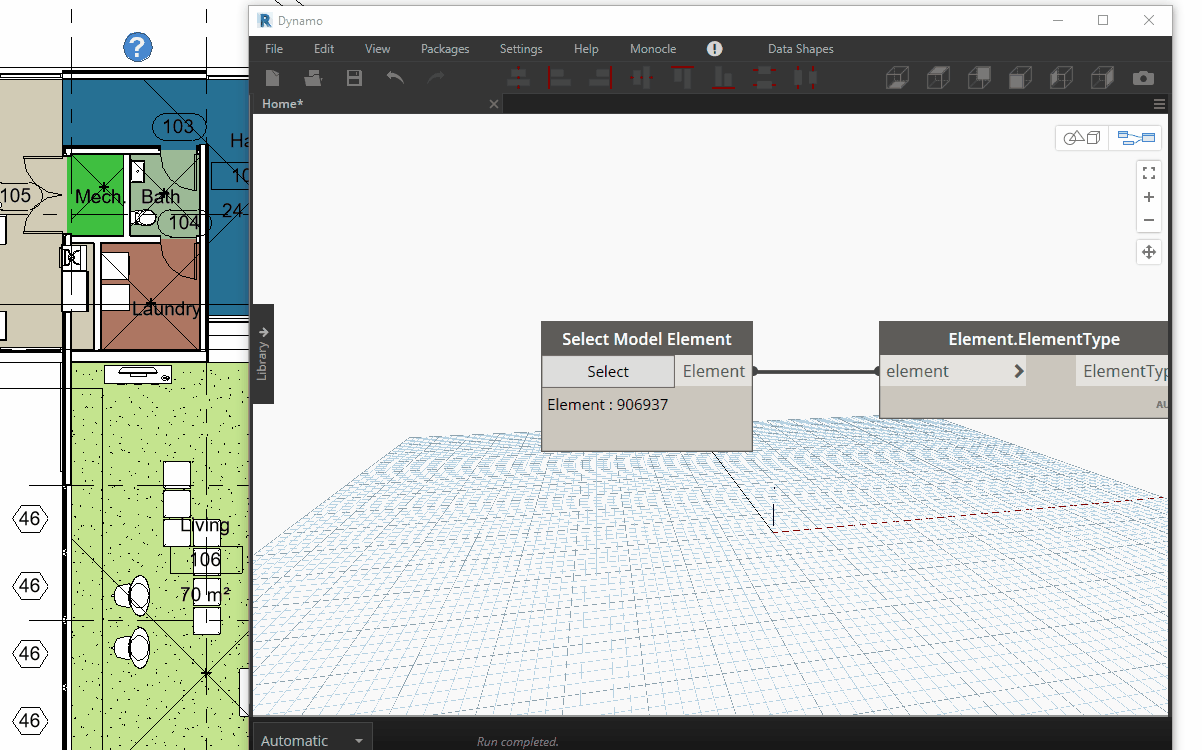
Task: Click the zoom in plus button
Action: pyautogui.click(x=1149, y=197)
